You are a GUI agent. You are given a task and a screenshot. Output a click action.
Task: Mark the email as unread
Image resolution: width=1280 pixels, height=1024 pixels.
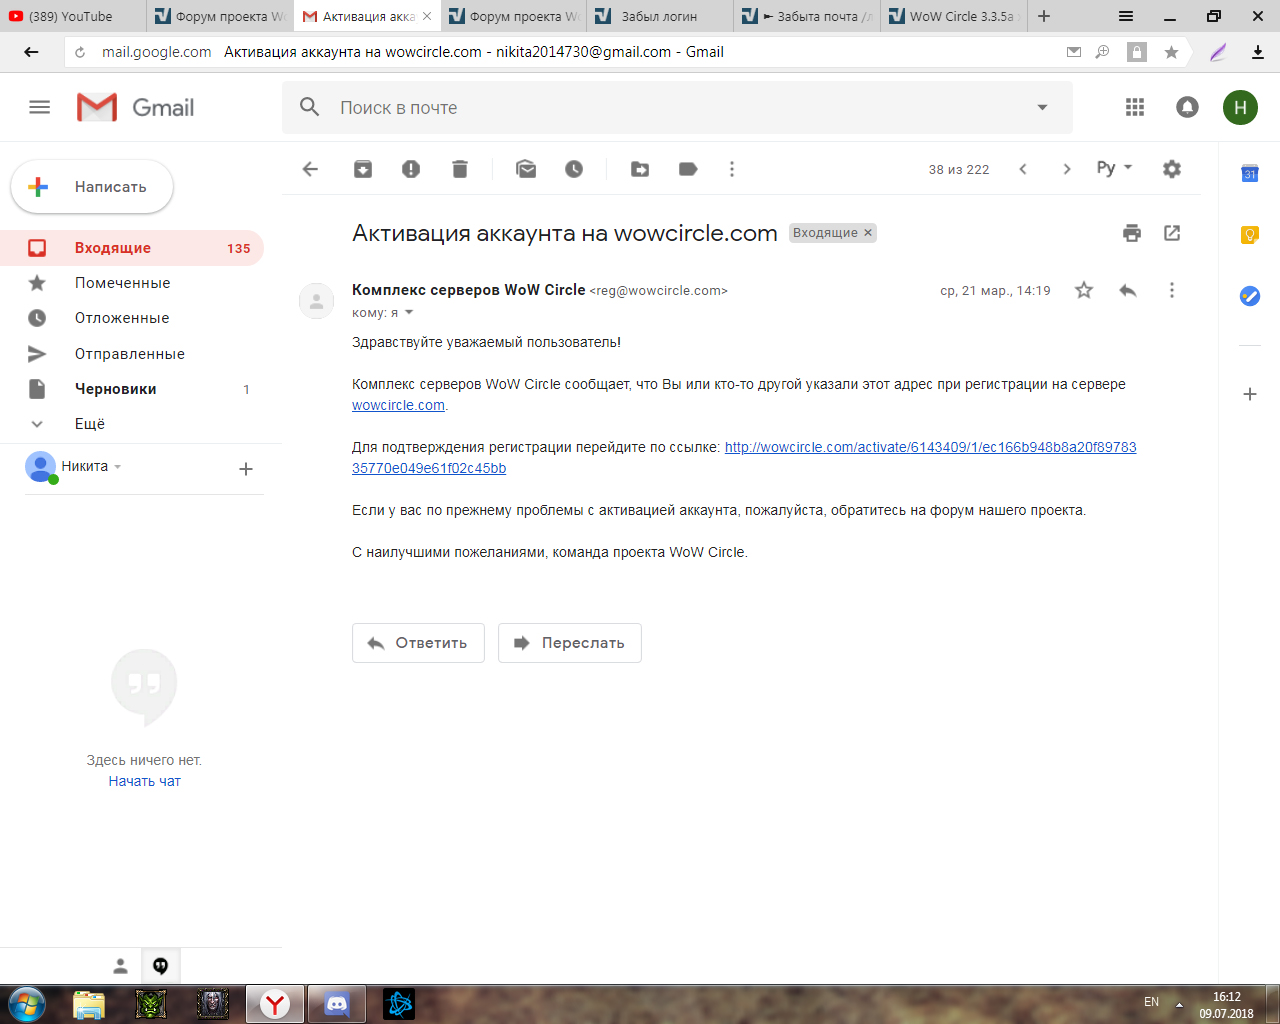click(526, 169)
